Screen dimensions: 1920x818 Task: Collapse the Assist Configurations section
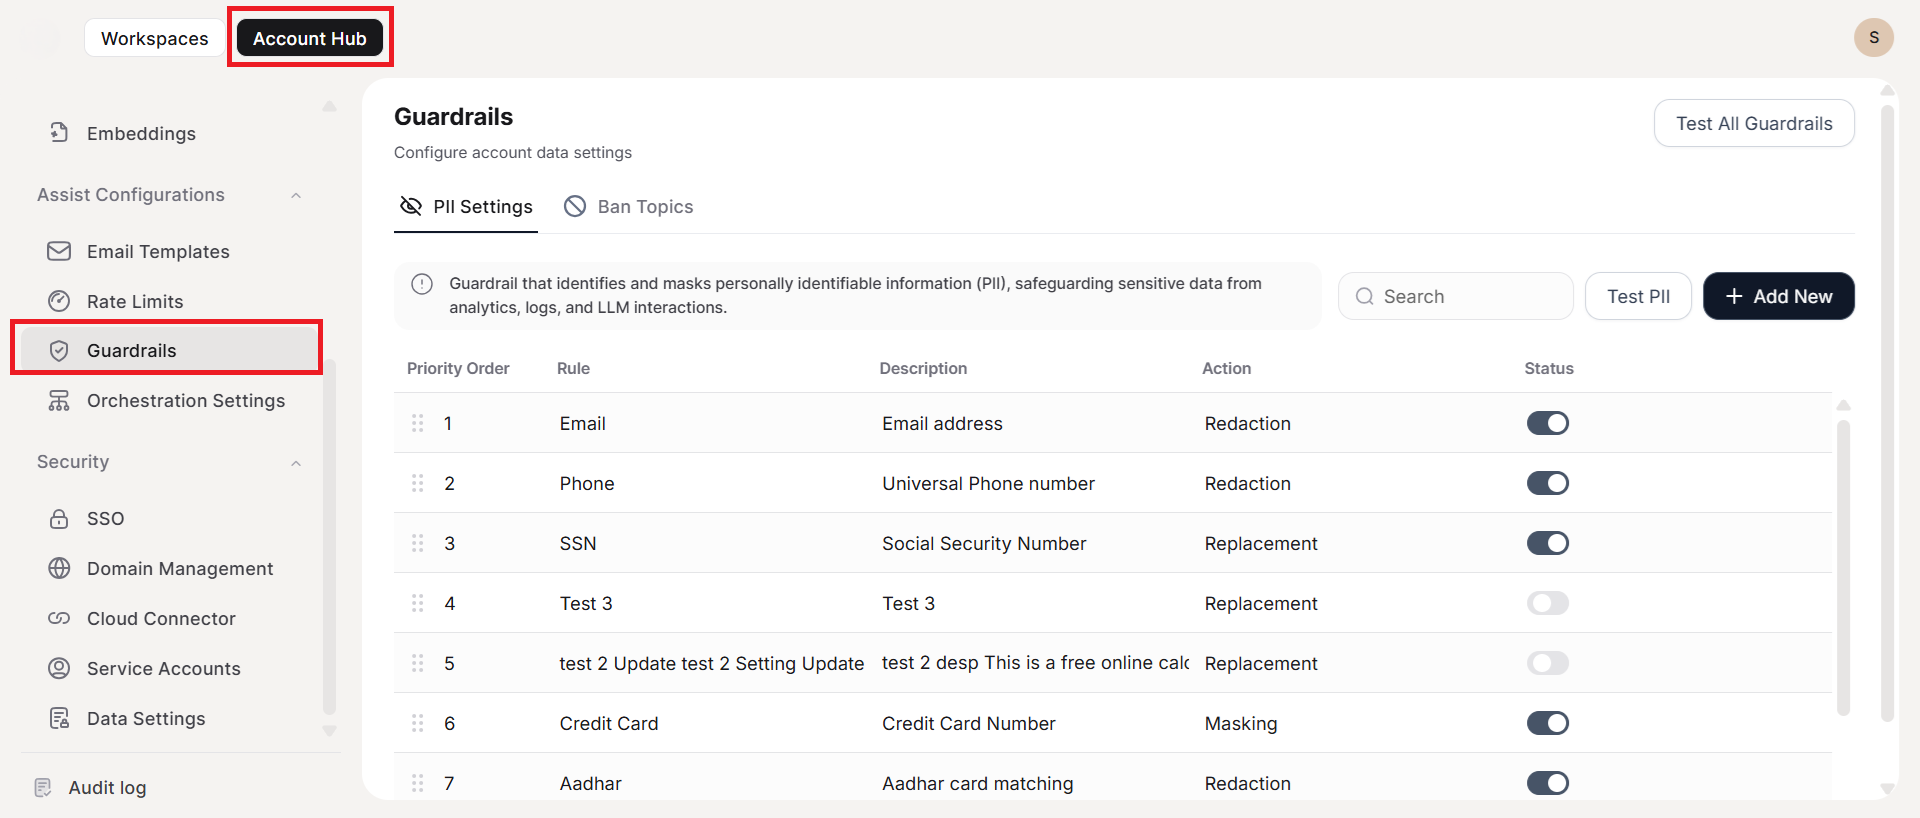(296, 195)
